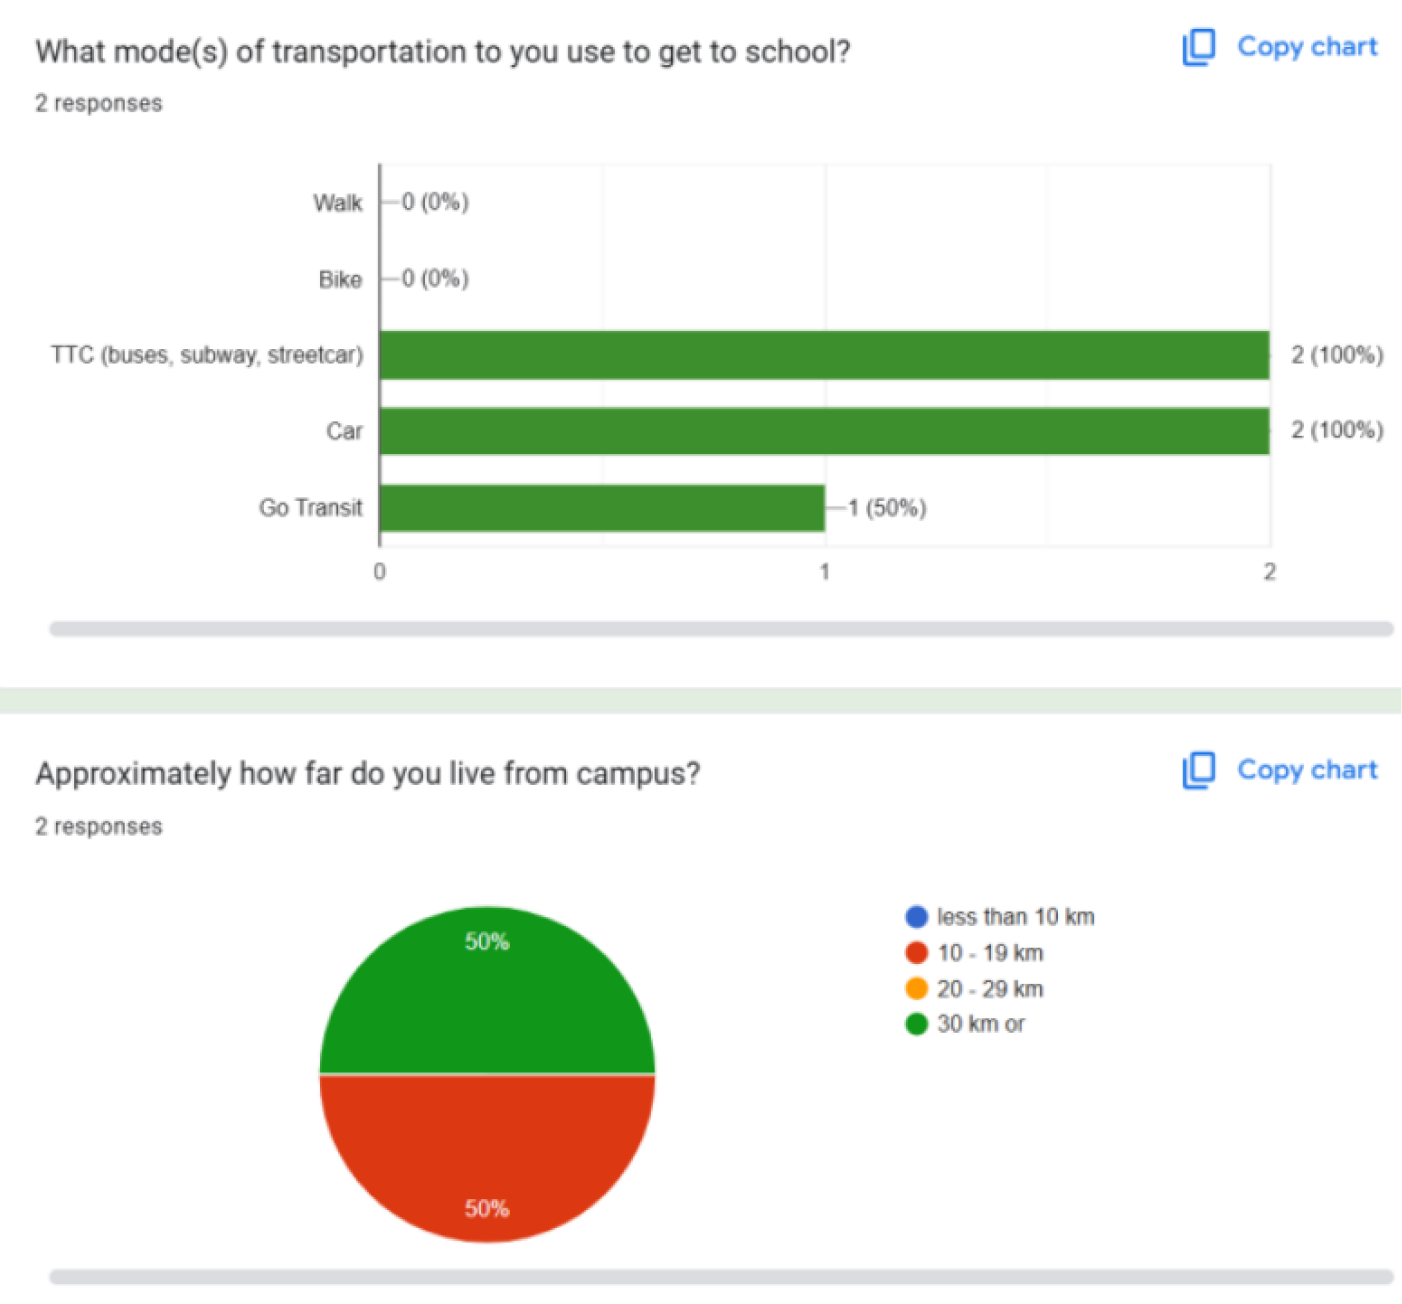Screen dimensions: 1402x1304
Task: Click the green half of pie chart
Action: [x=487, y=1000]
